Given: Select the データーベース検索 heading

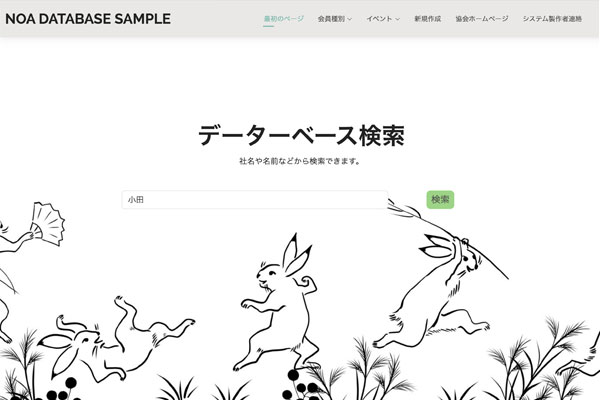Looking at the screenshot, I should [x=301, y=135].
